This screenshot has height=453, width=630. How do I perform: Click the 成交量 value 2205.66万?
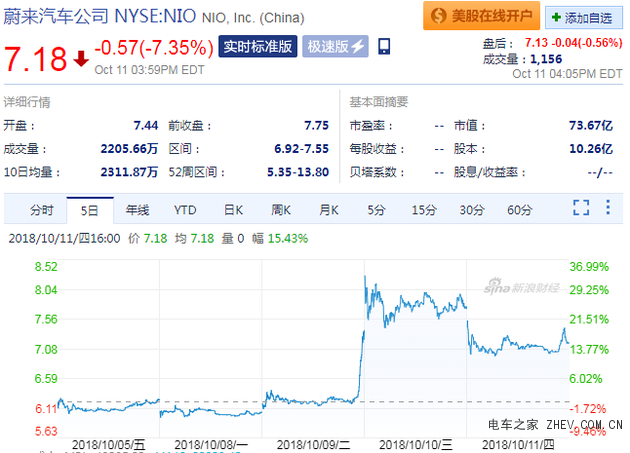129,149
